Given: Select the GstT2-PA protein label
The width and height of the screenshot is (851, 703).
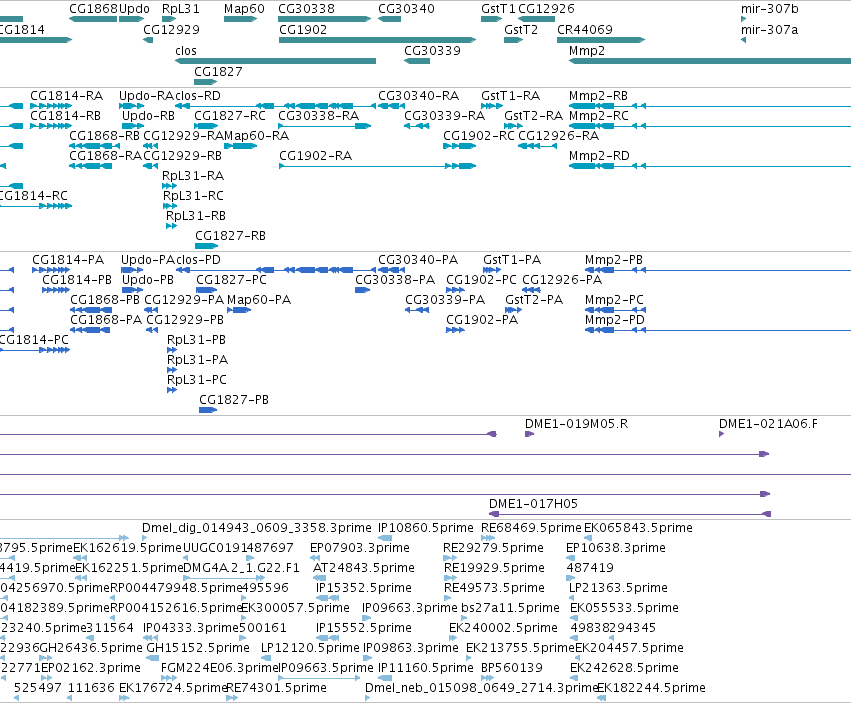Looking at the screenshot, I should 534,301.
